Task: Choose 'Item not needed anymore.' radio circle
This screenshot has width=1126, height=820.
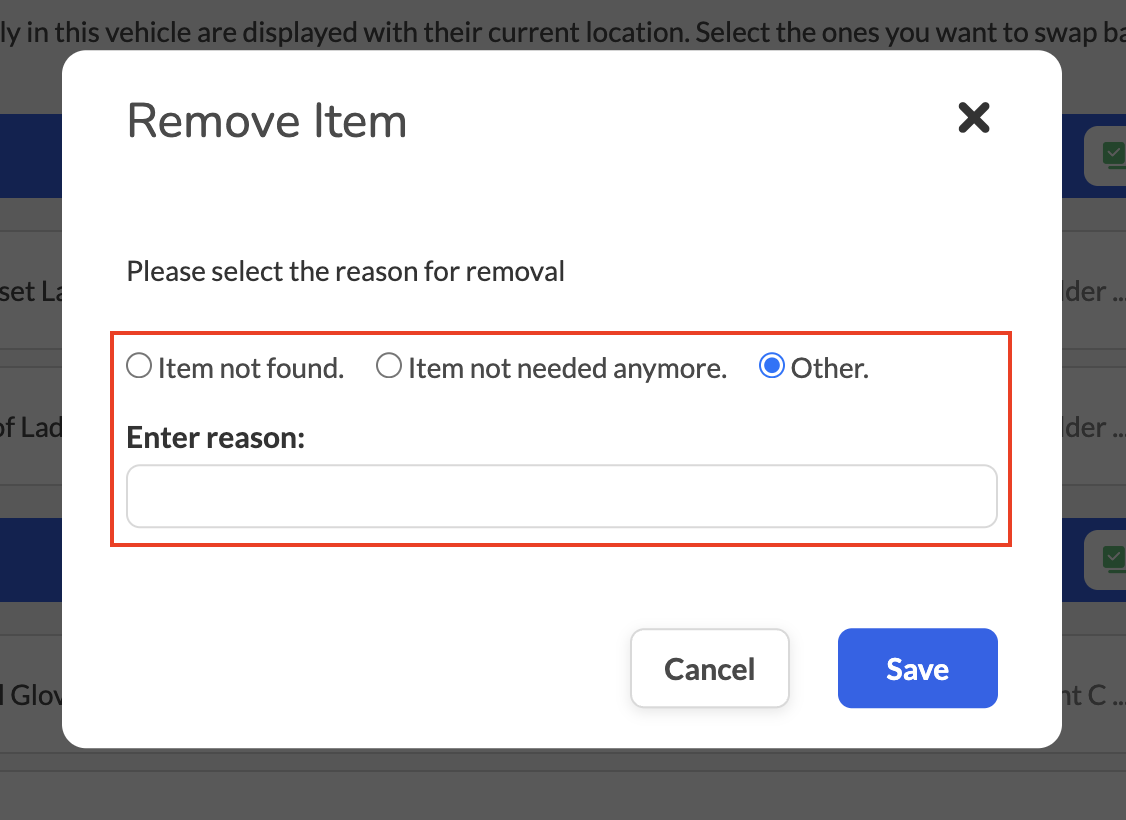Action: [x=389, y=365]
